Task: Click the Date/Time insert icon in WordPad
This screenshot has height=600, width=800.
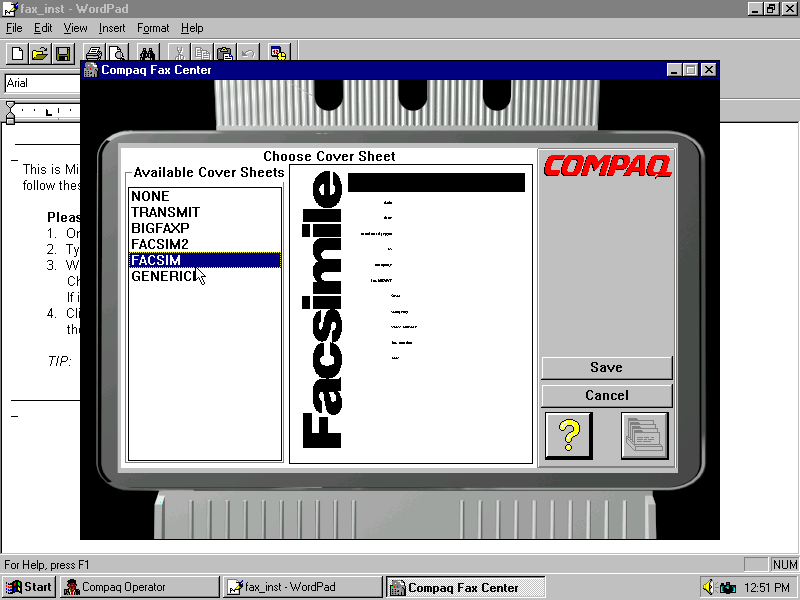Action: (x=279, y=53)
